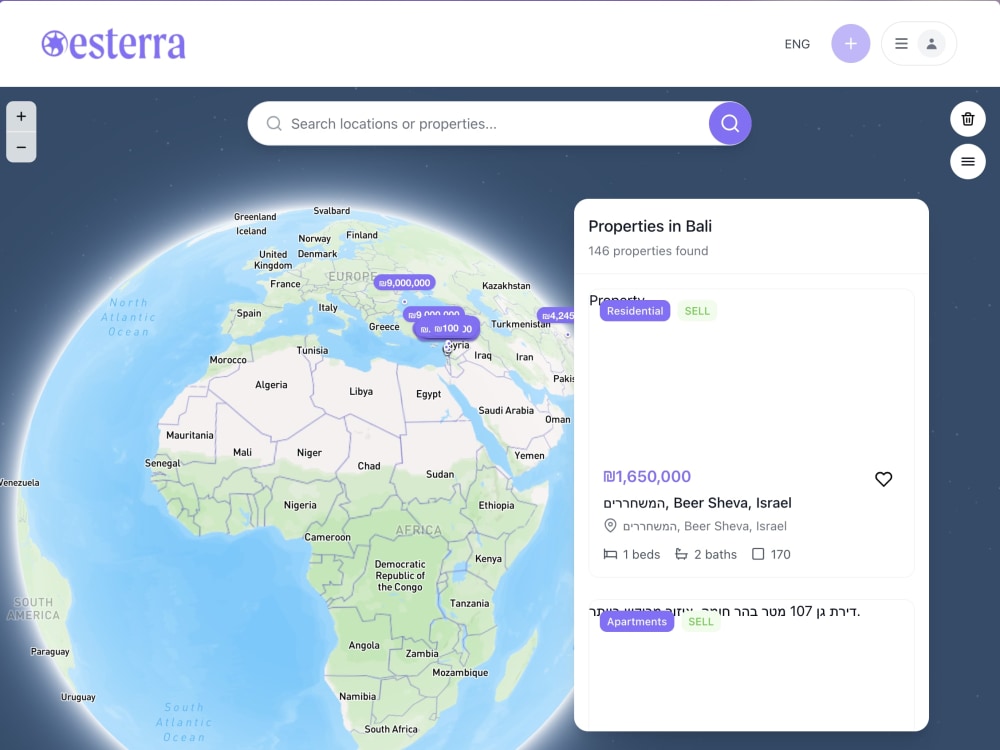
Task: Click the Spain map label
Action: pyautogui.click(x=249, y=313)
